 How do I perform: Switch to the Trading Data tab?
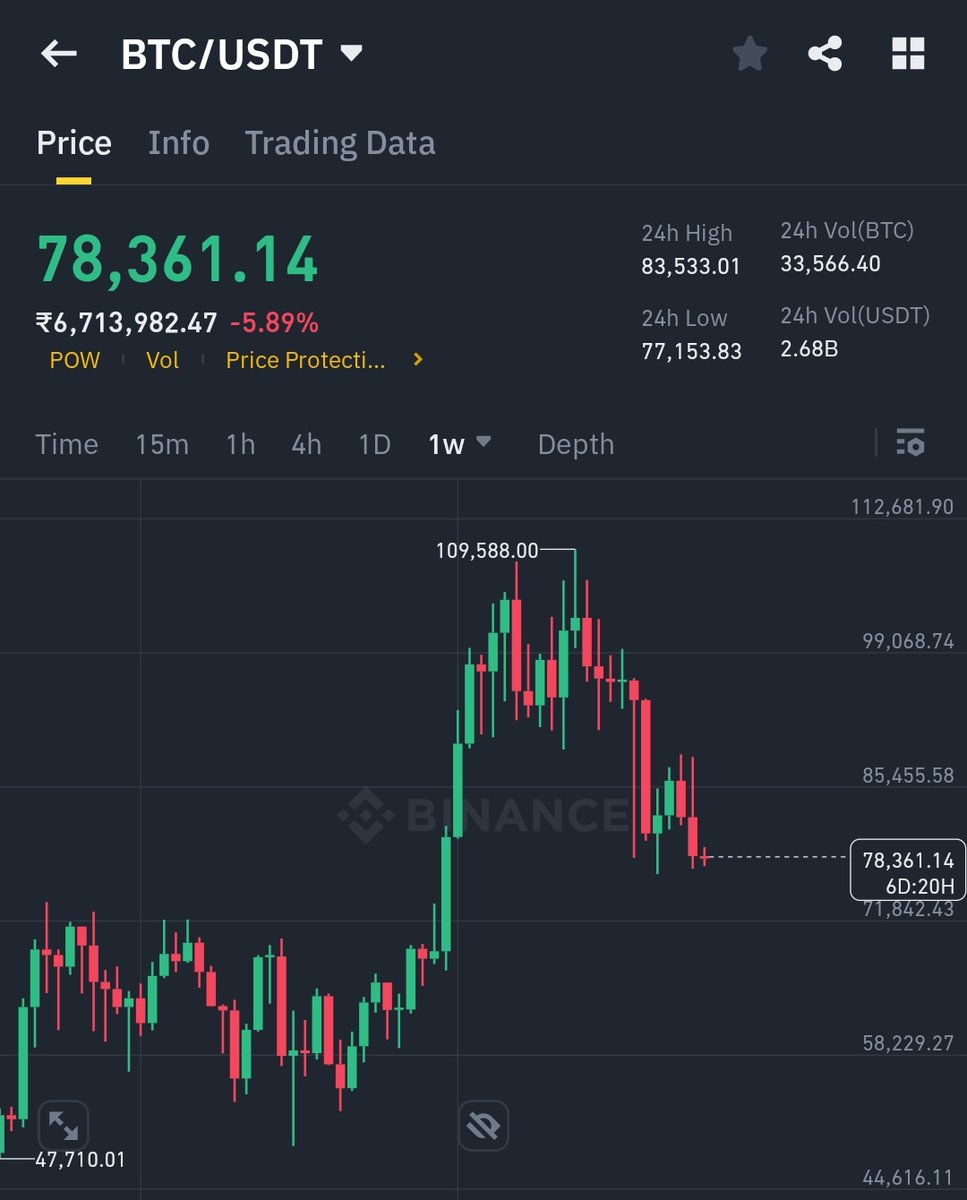click(x=340, y=143)
